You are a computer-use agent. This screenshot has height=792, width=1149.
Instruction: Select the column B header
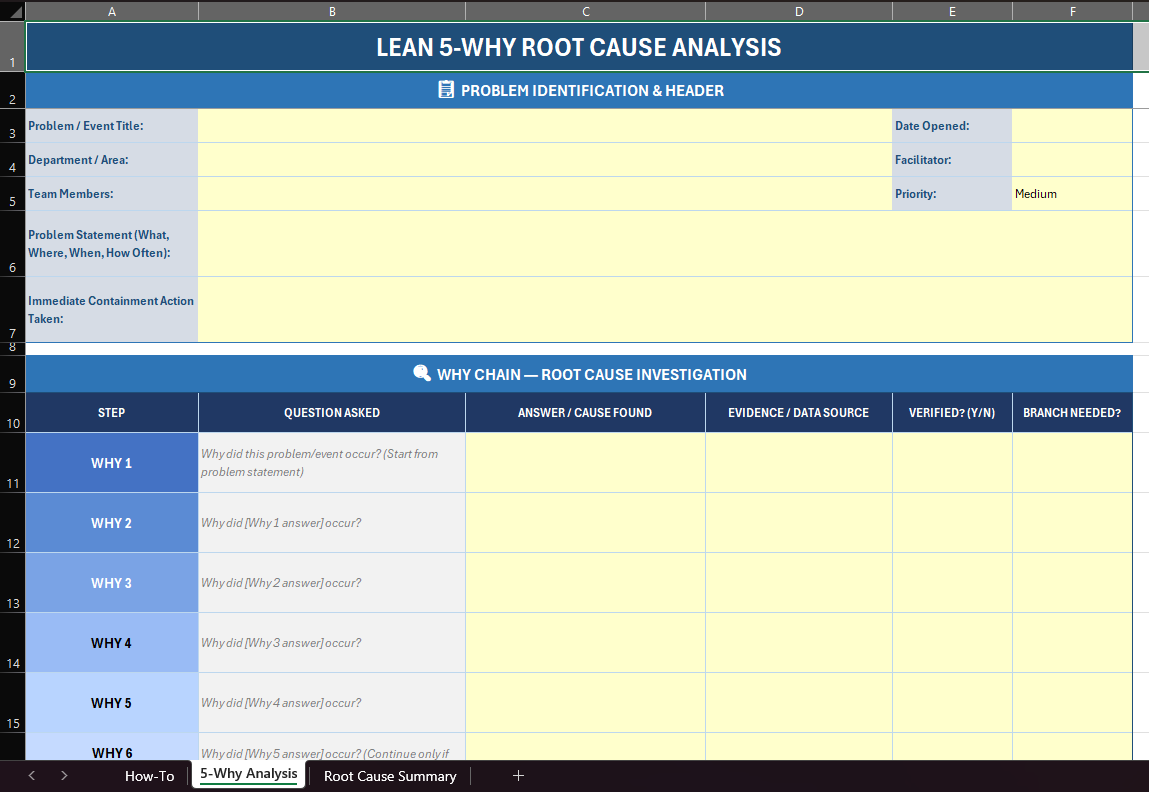point(331,11)
